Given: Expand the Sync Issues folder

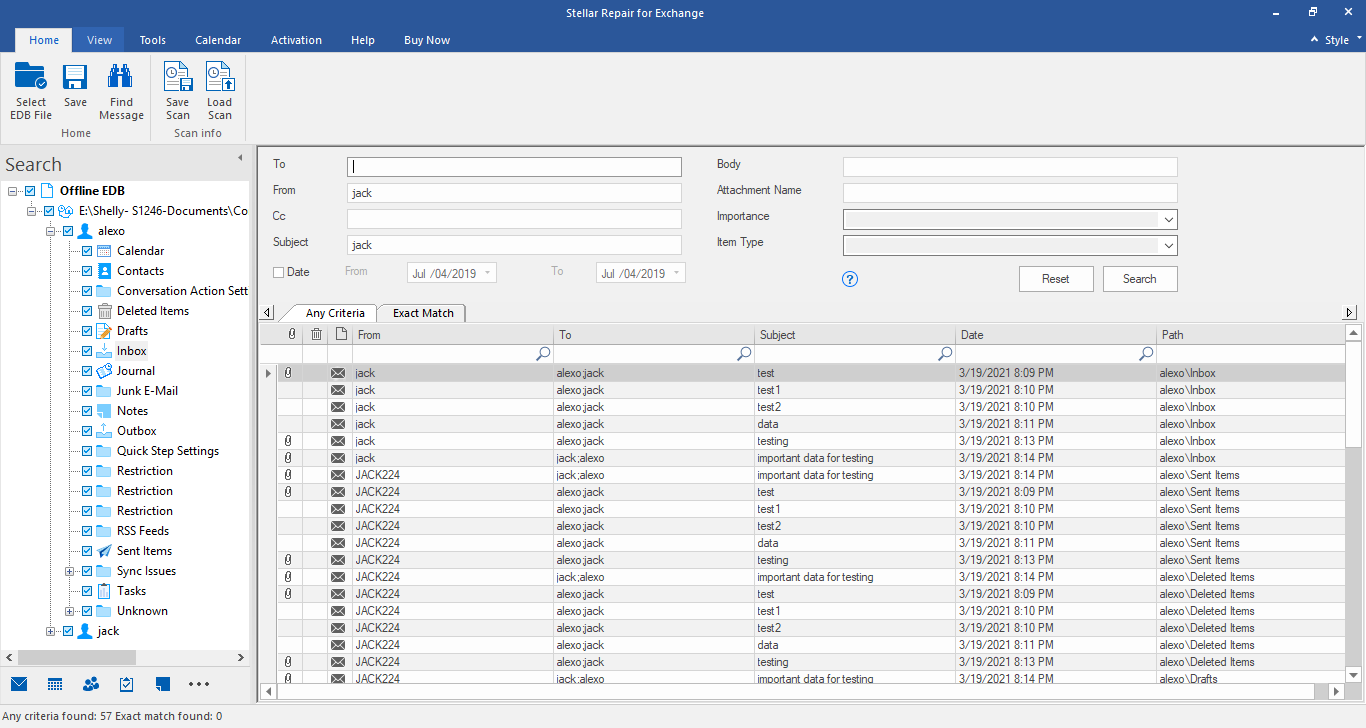Looking at the screenshot, I should pyautogui.click(x=70, y=571).
